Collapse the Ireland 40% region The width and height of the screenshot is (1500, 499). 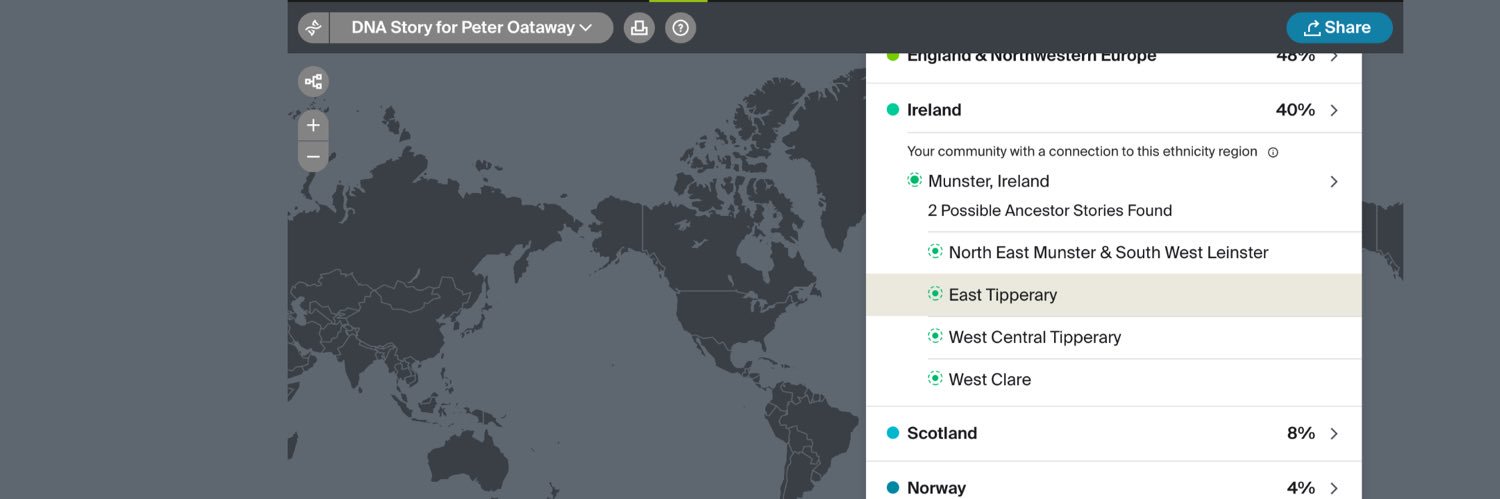1334,110
